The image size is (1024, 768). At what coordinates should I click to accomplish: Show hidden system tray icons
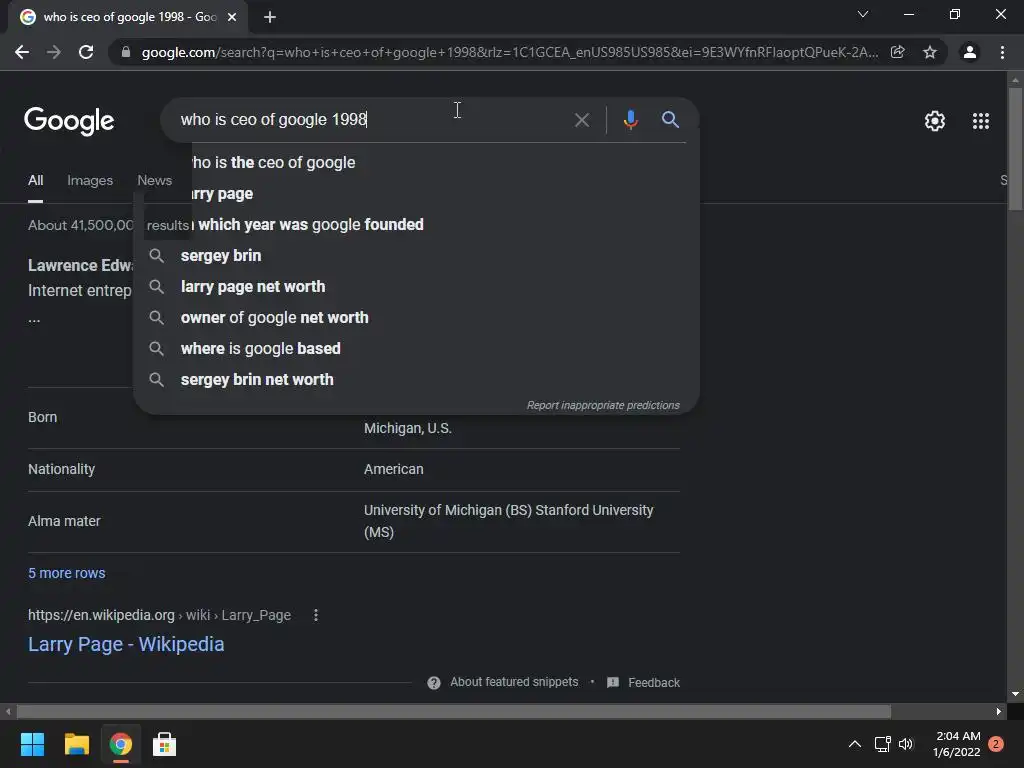click(x=854, y=744)
